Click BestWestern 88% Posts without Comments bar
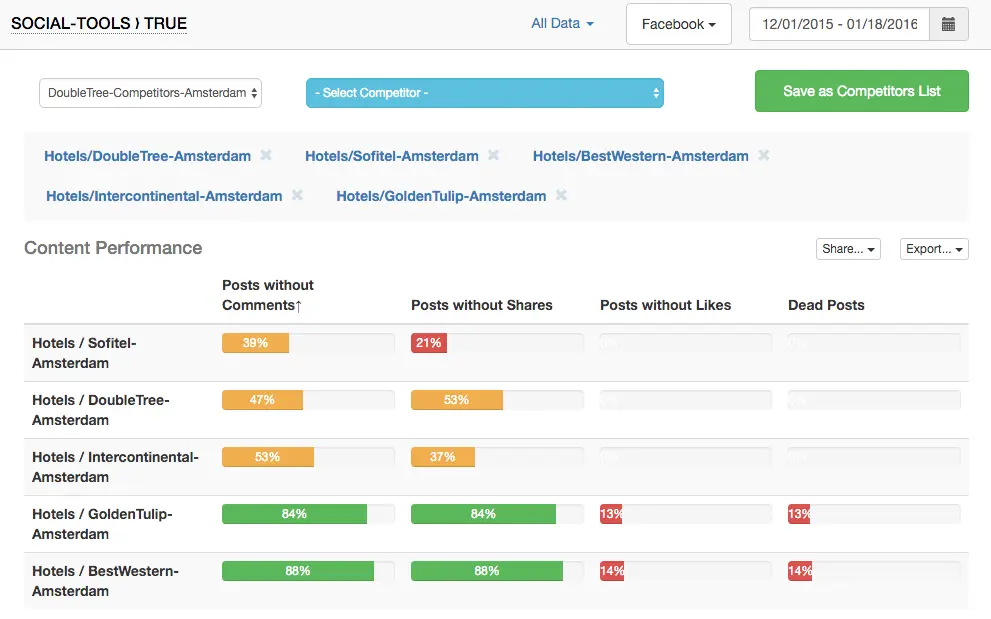The width and height of the screenshot is (991, 619). (x=297, y=571)
